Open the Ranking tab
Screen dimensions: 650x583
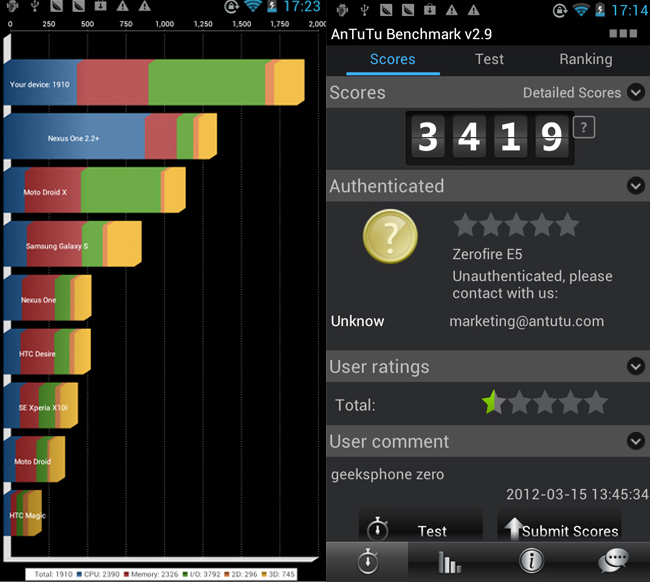click(x=586, y=59)
